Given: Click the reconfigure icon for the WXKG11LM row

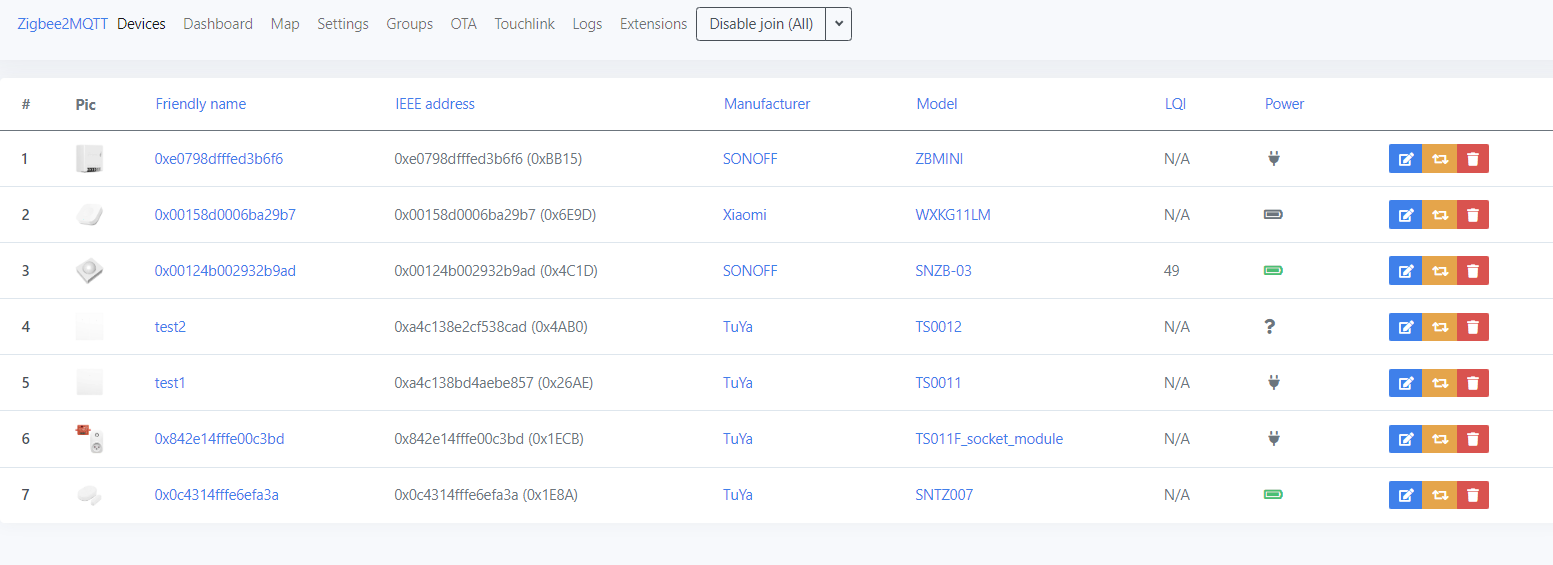Looking at the screenshot, I should tap(1439, 215).
